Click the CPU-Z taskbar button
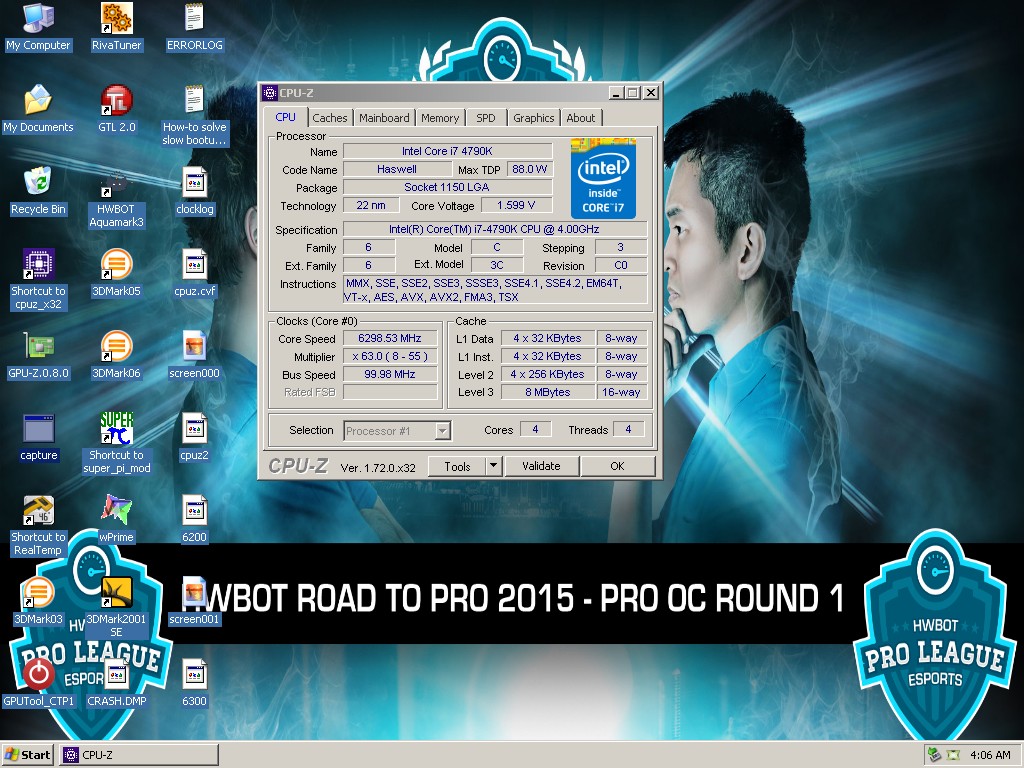The image size is (1024, 768). pos(138,755)
